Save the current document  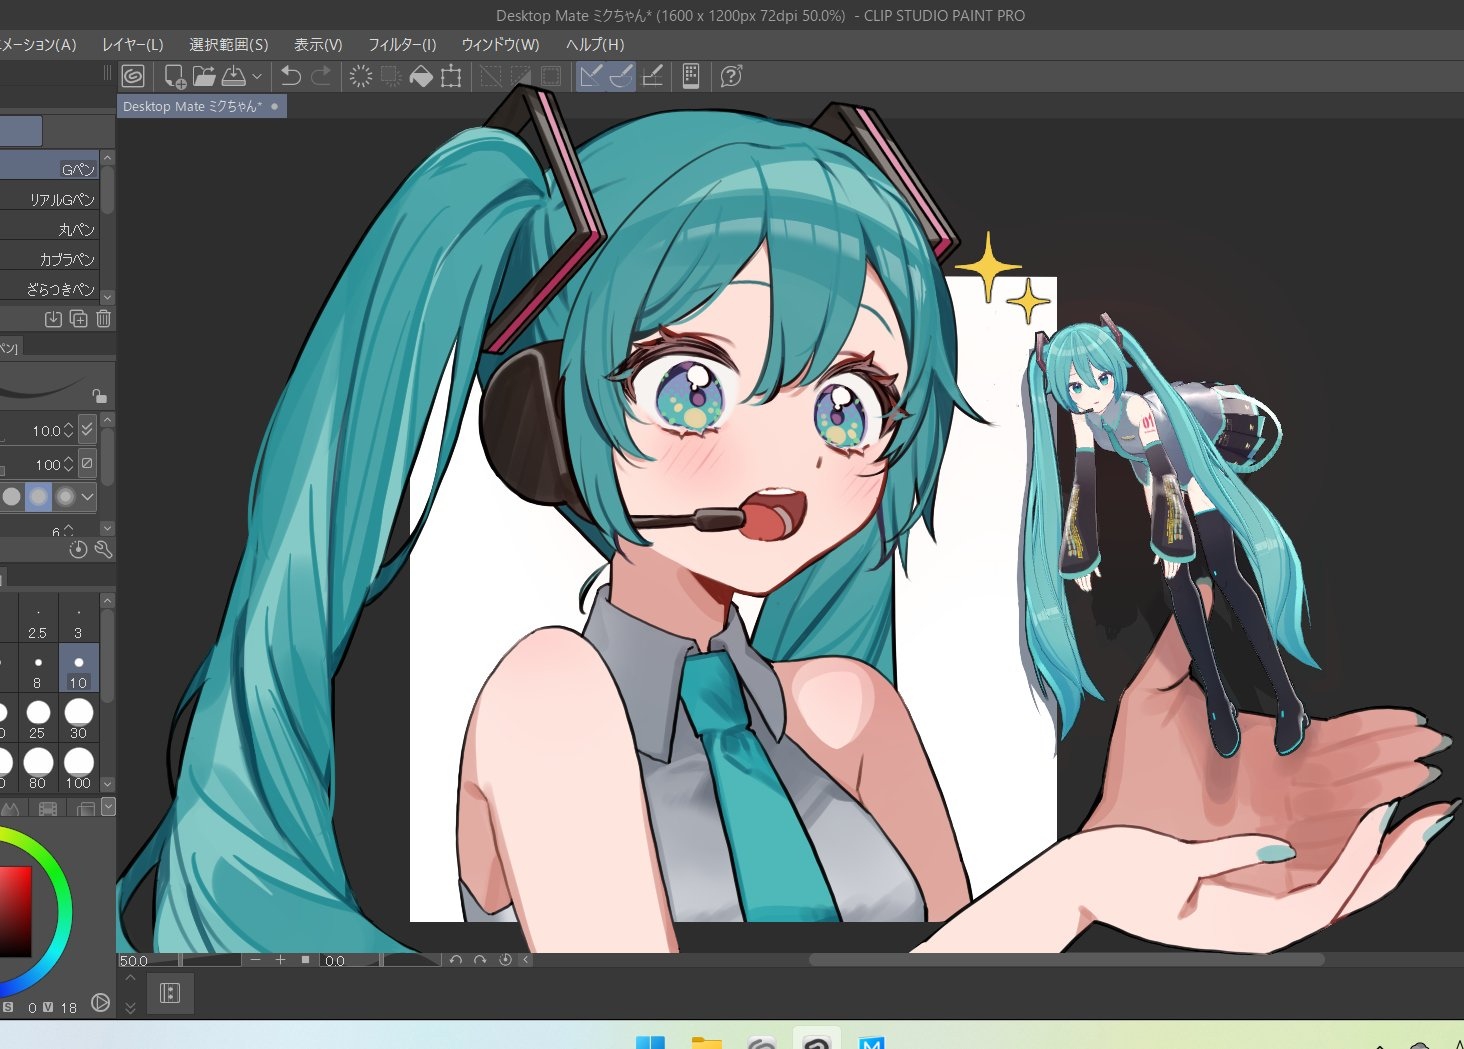pos(233,76)
